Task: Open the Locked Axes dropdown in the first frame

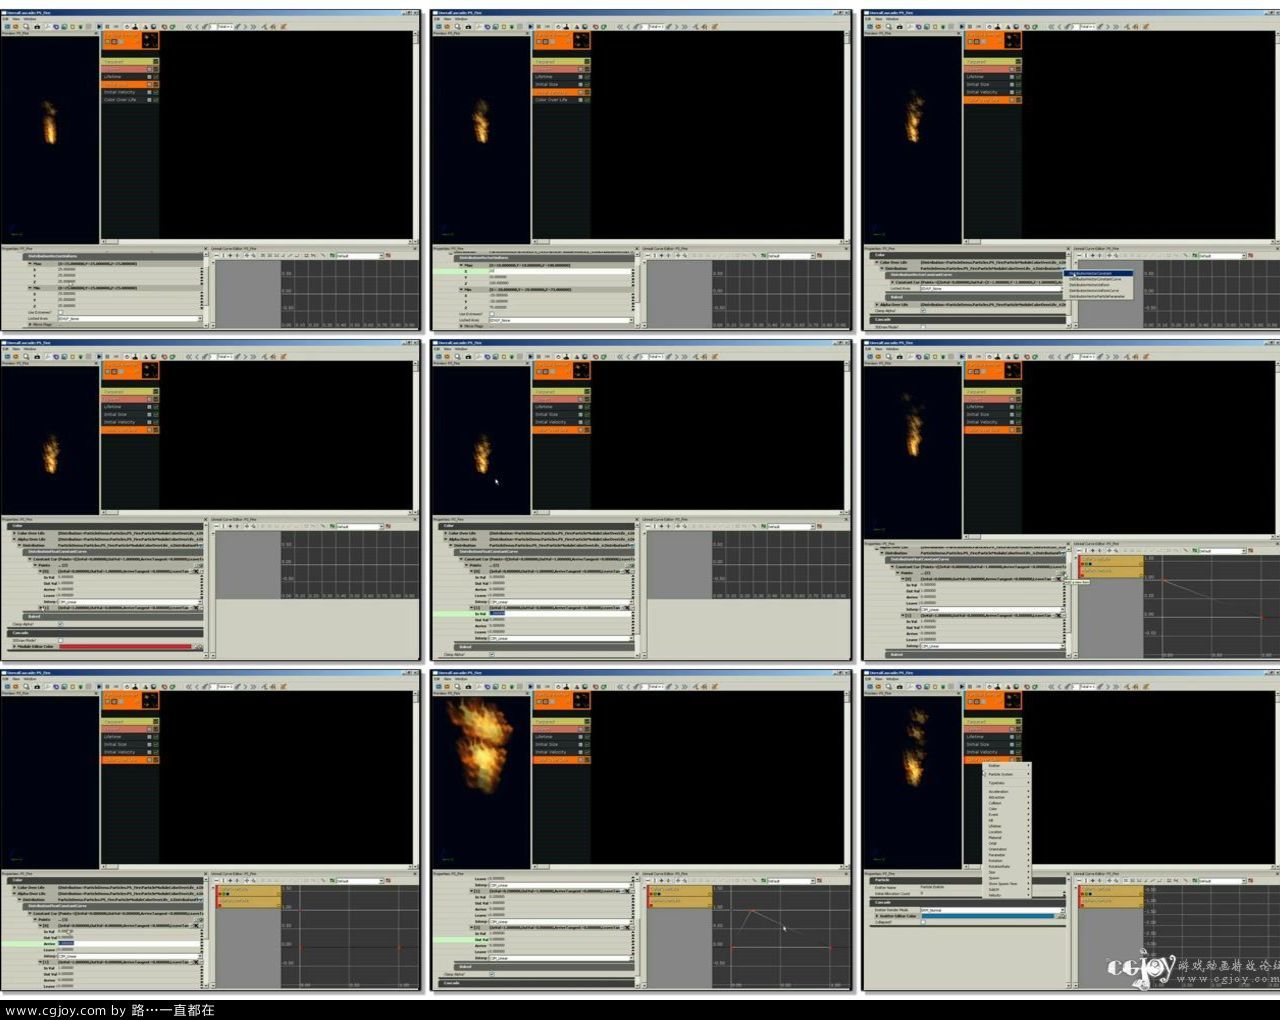Action: tap(130, 318)
